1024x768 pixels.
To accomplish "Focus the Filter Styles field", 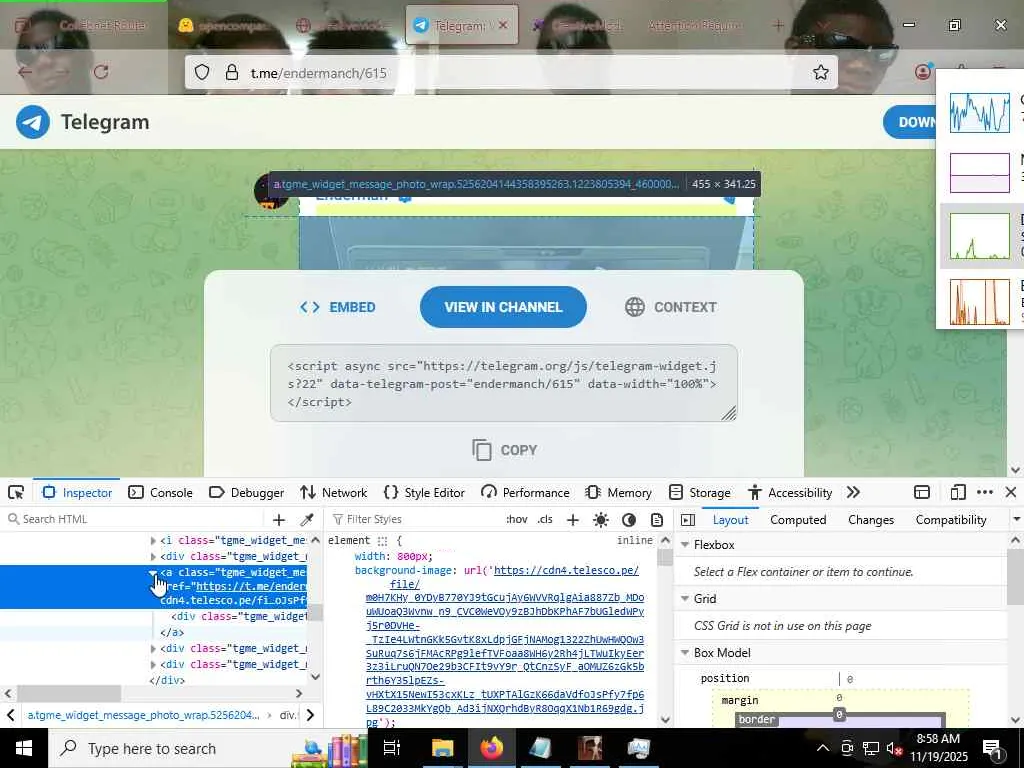I will click(x=415, y=519).
